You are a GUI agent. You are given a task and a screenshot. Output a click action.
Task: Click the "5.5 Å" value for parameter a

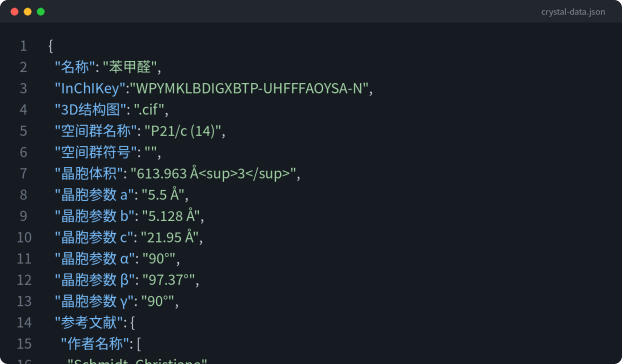[x=163, y=195]
